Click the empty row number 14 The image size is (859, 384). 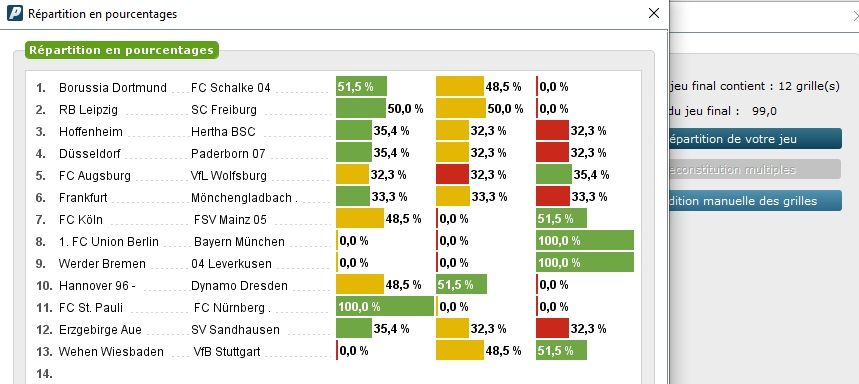click(44, 374)
